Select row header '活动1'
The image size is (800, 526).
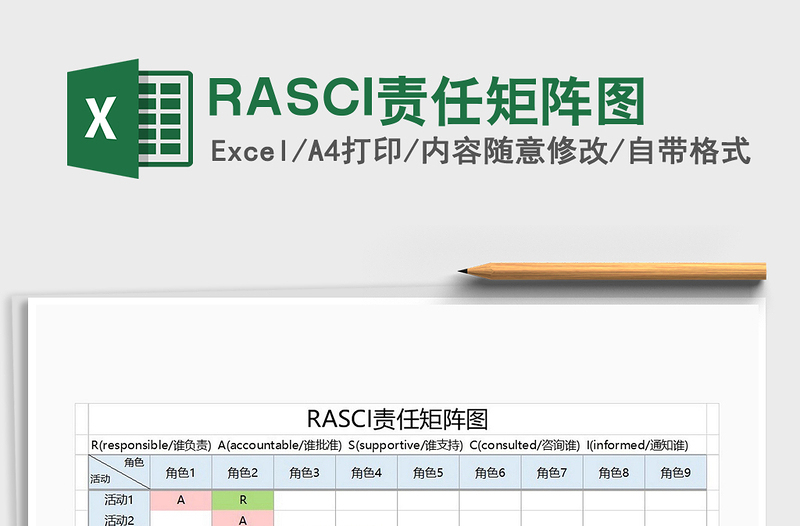click(119, 500)
